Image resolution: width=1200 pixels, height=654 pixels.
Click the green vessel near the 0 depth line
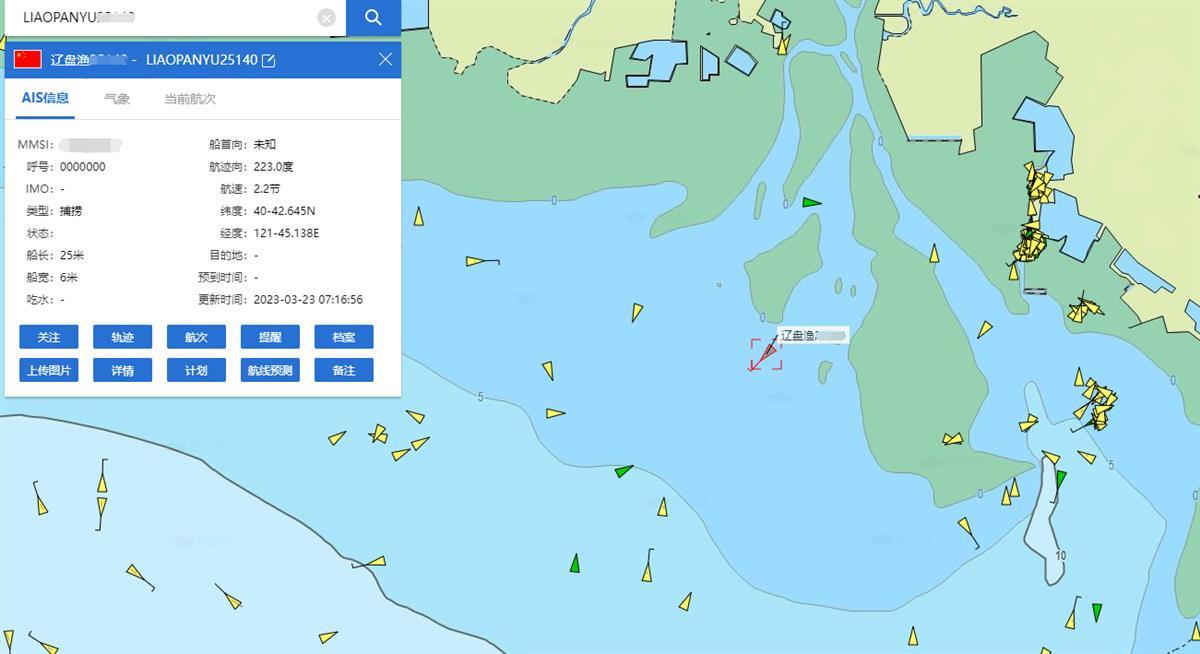(x=811, y=202)
